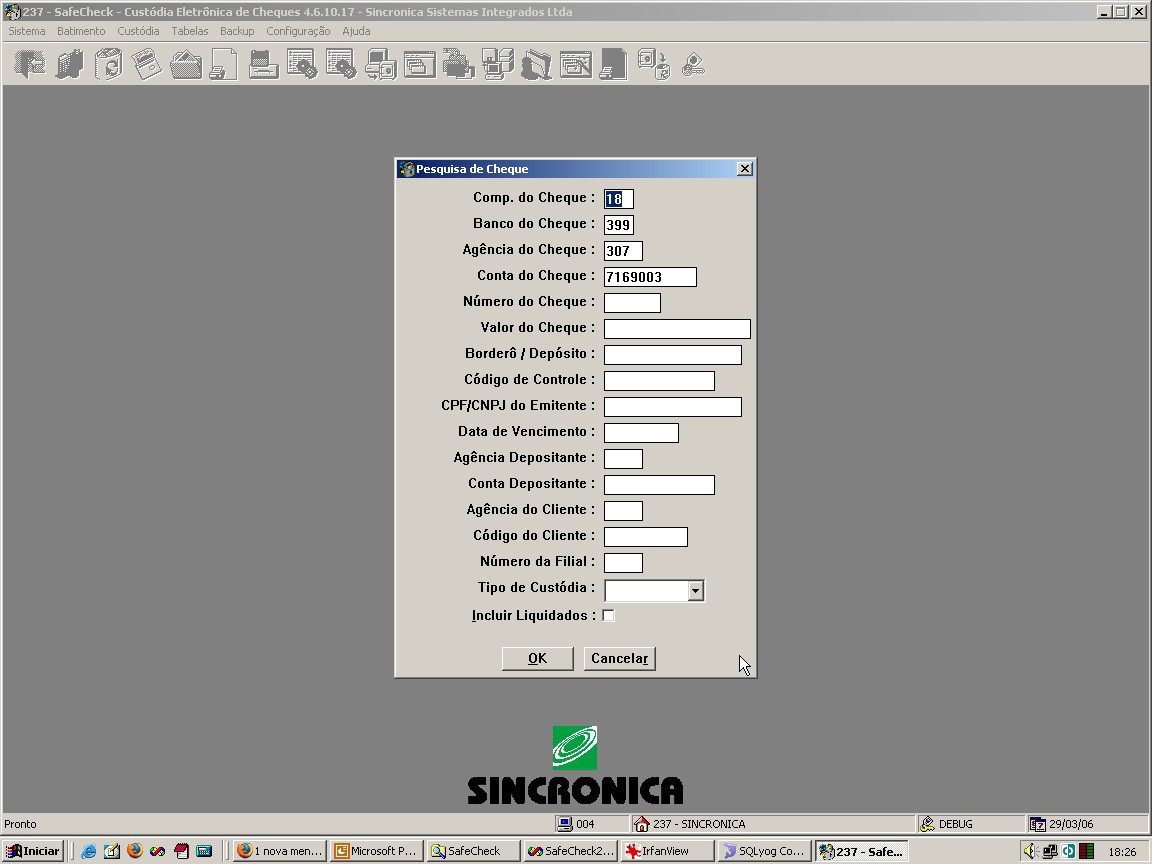
Task: Click the recycle bin toolbar icon
Action: pos(109,64)
